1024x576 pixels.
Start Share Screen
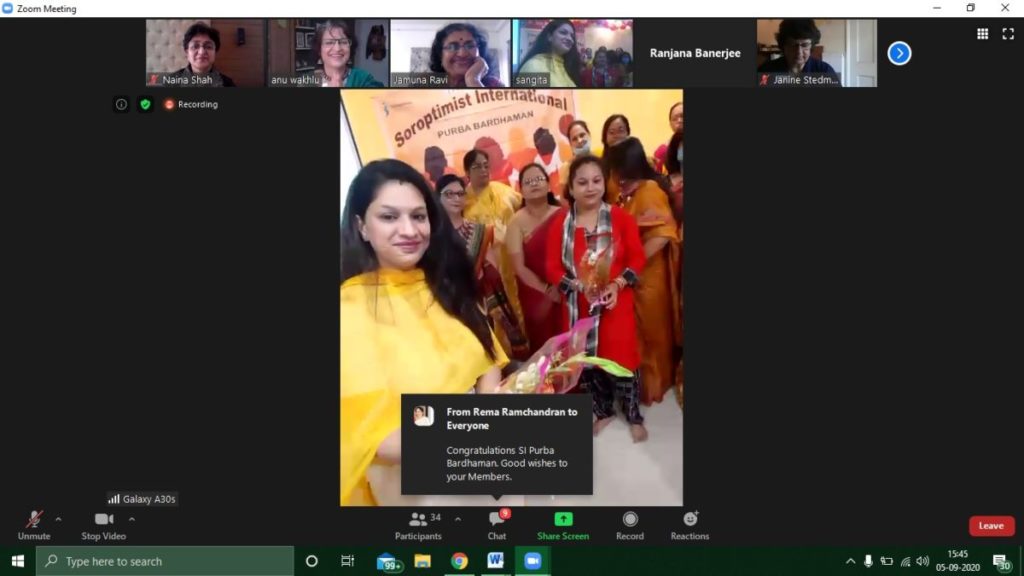tap(563, 525)
